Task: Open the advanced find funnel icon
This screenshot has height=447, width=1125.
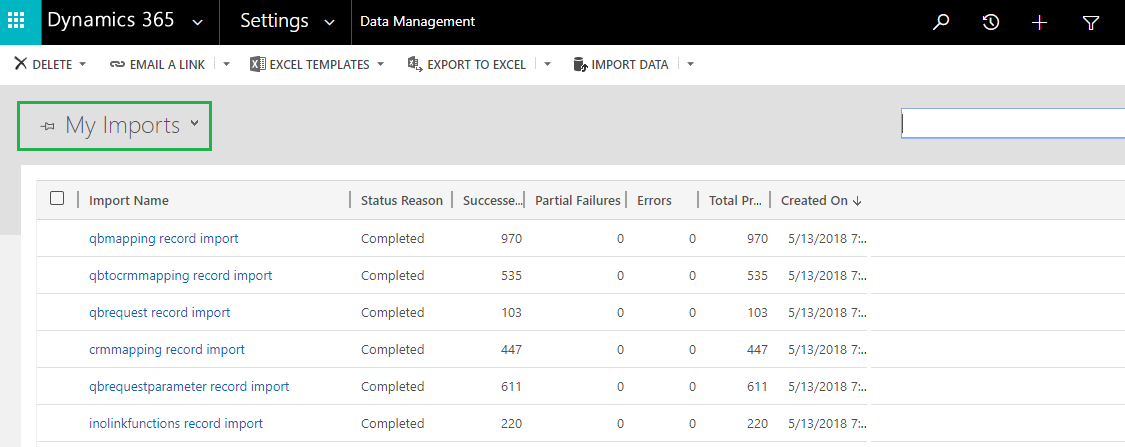Action: point(1090,22)
